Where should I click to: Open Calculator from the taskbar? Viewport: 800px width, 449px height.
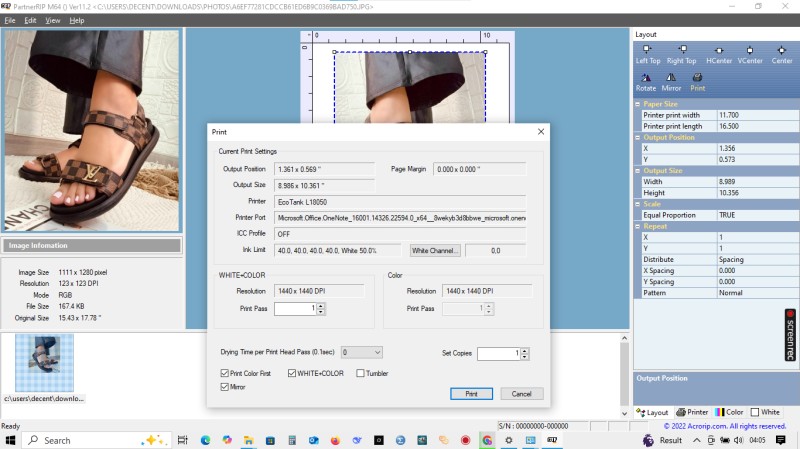292,440
